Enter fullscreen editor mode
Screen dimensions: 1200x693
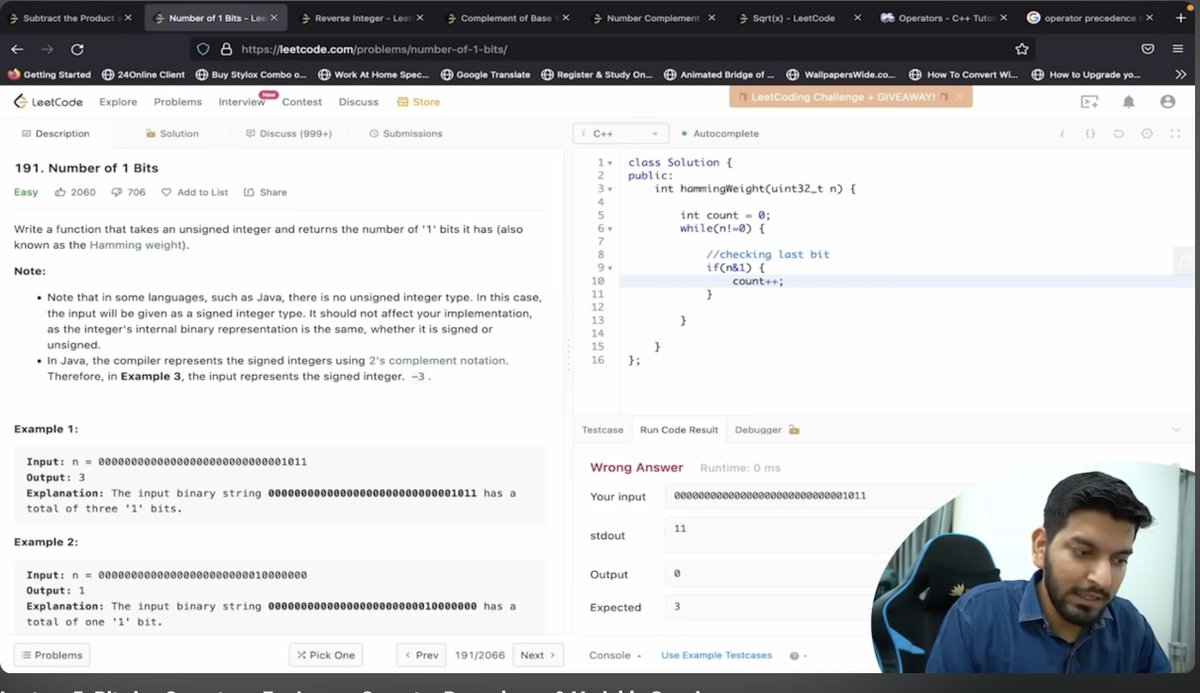tap(1176, 133)
